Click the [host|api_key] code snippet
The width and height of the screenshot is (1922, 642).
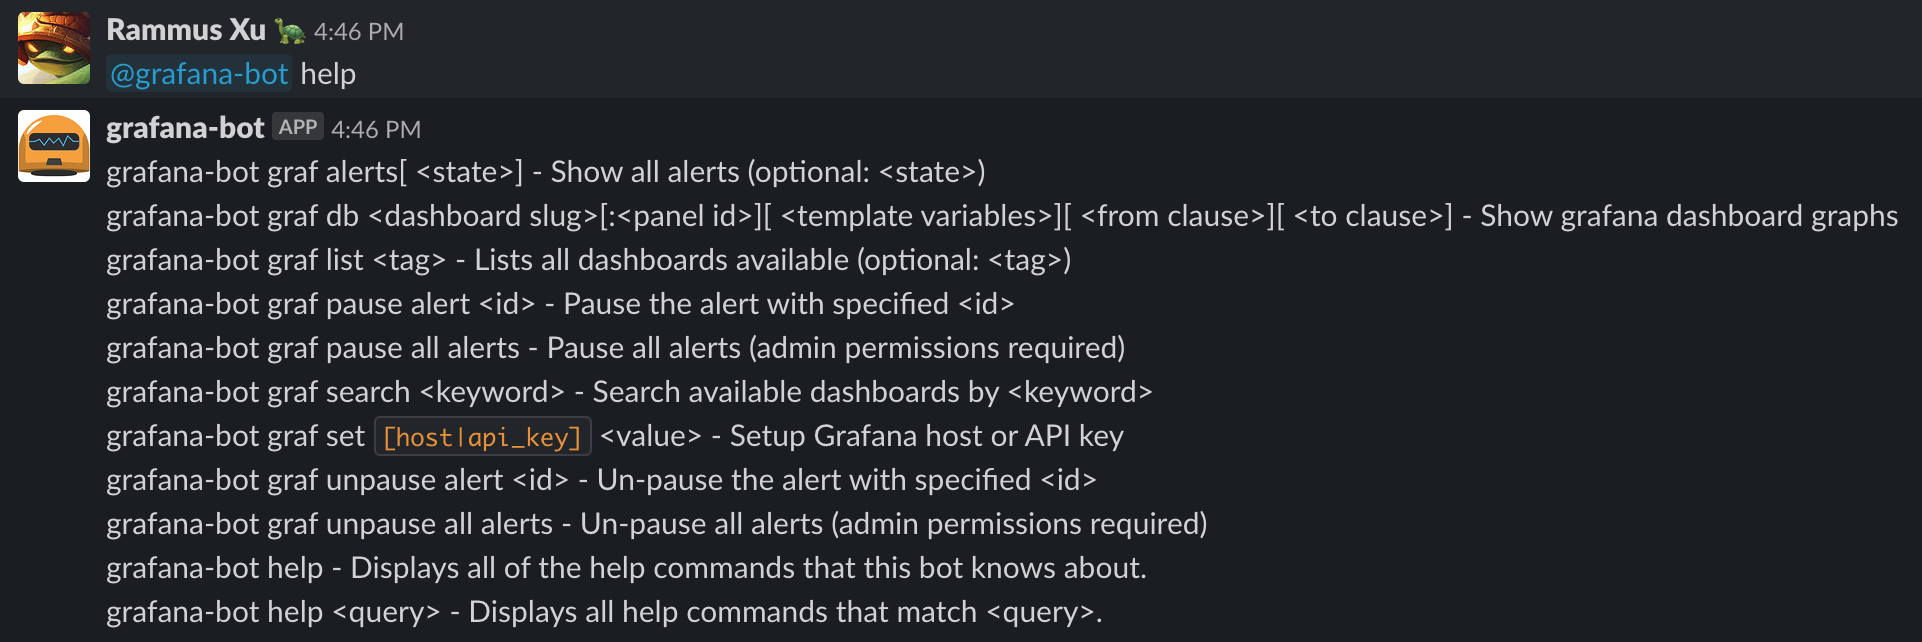coord(483,437)
